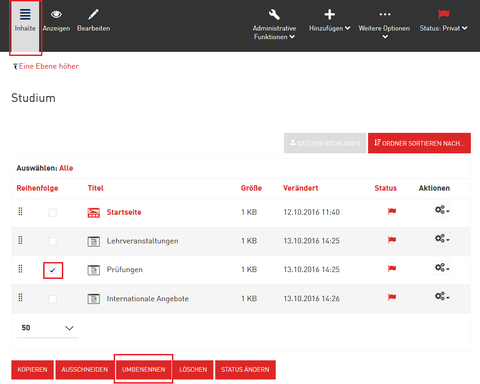
Task: Grab the drag handle of Prüfungen row
Action: point(20,269)
